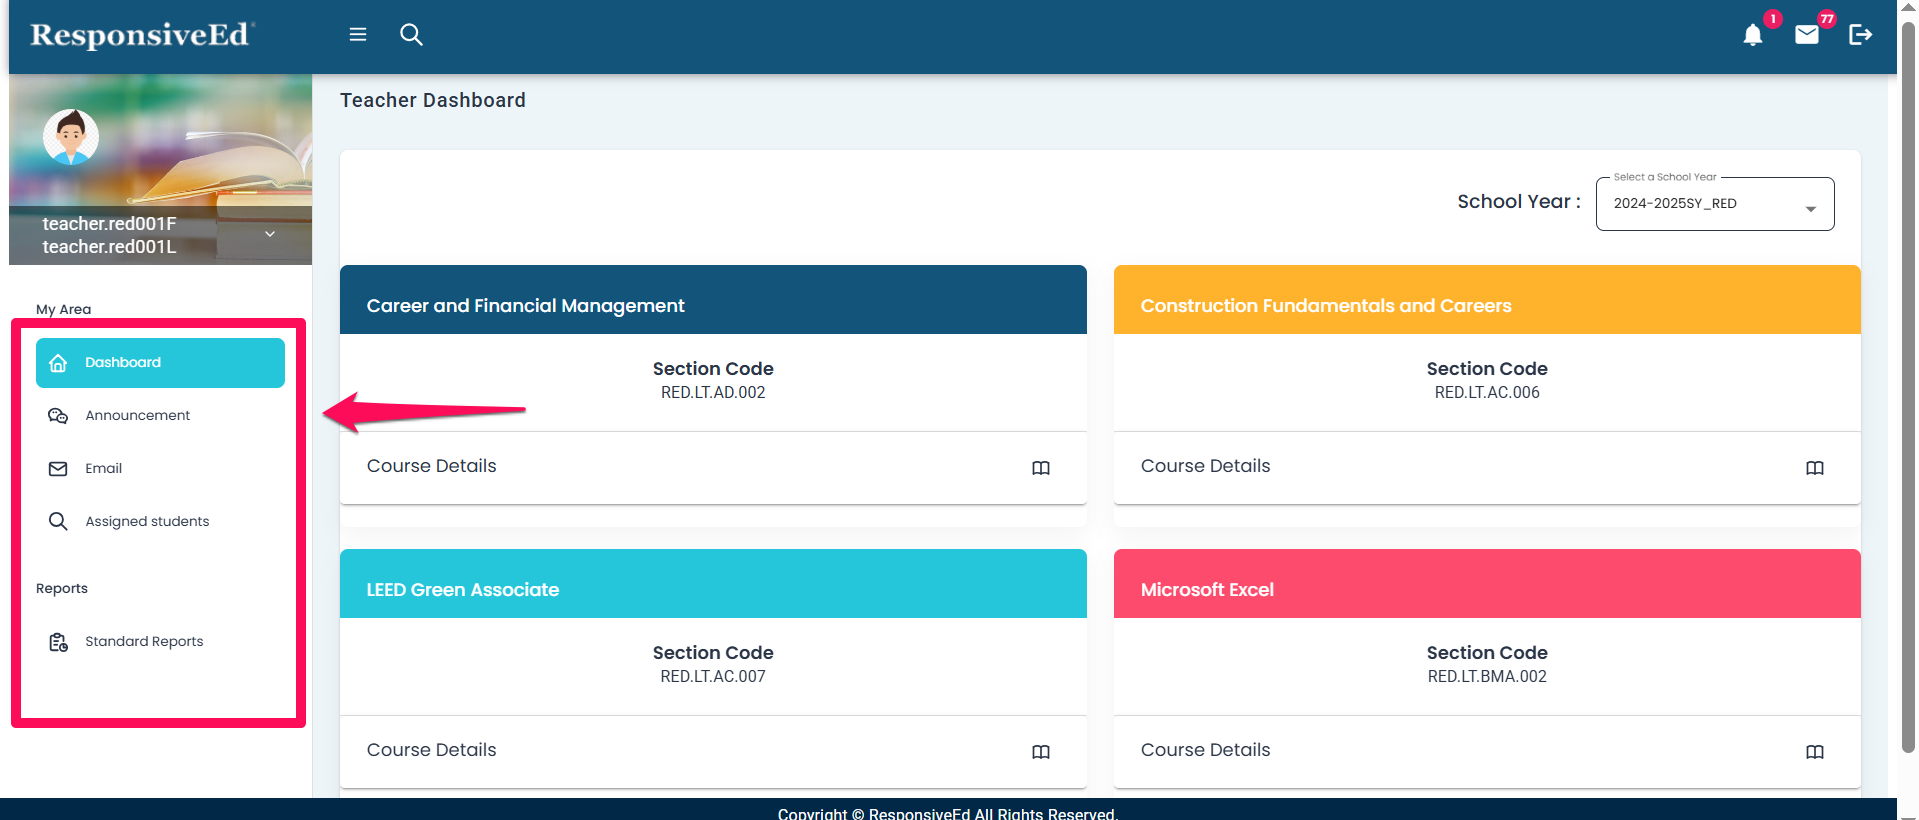Click the teacher avatar picture

tap(71, 137)
